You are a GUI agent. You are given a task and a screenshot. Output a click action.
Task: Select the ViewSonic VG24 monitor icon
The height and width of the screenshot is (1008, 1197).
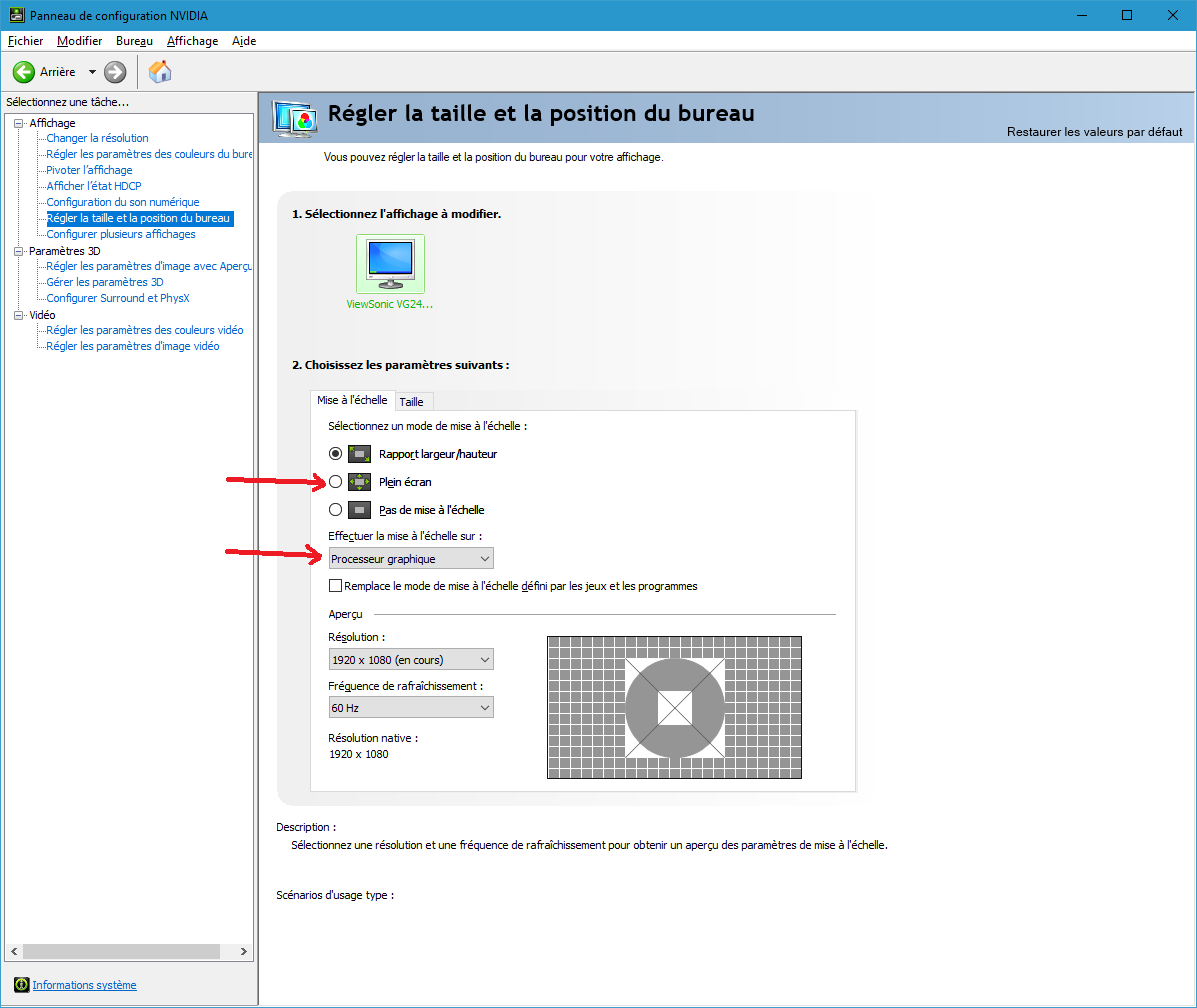390,263
